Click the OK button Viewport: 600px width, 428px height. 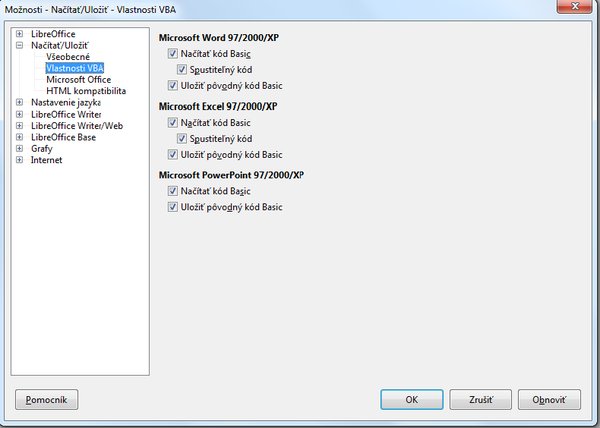point(412,400)
